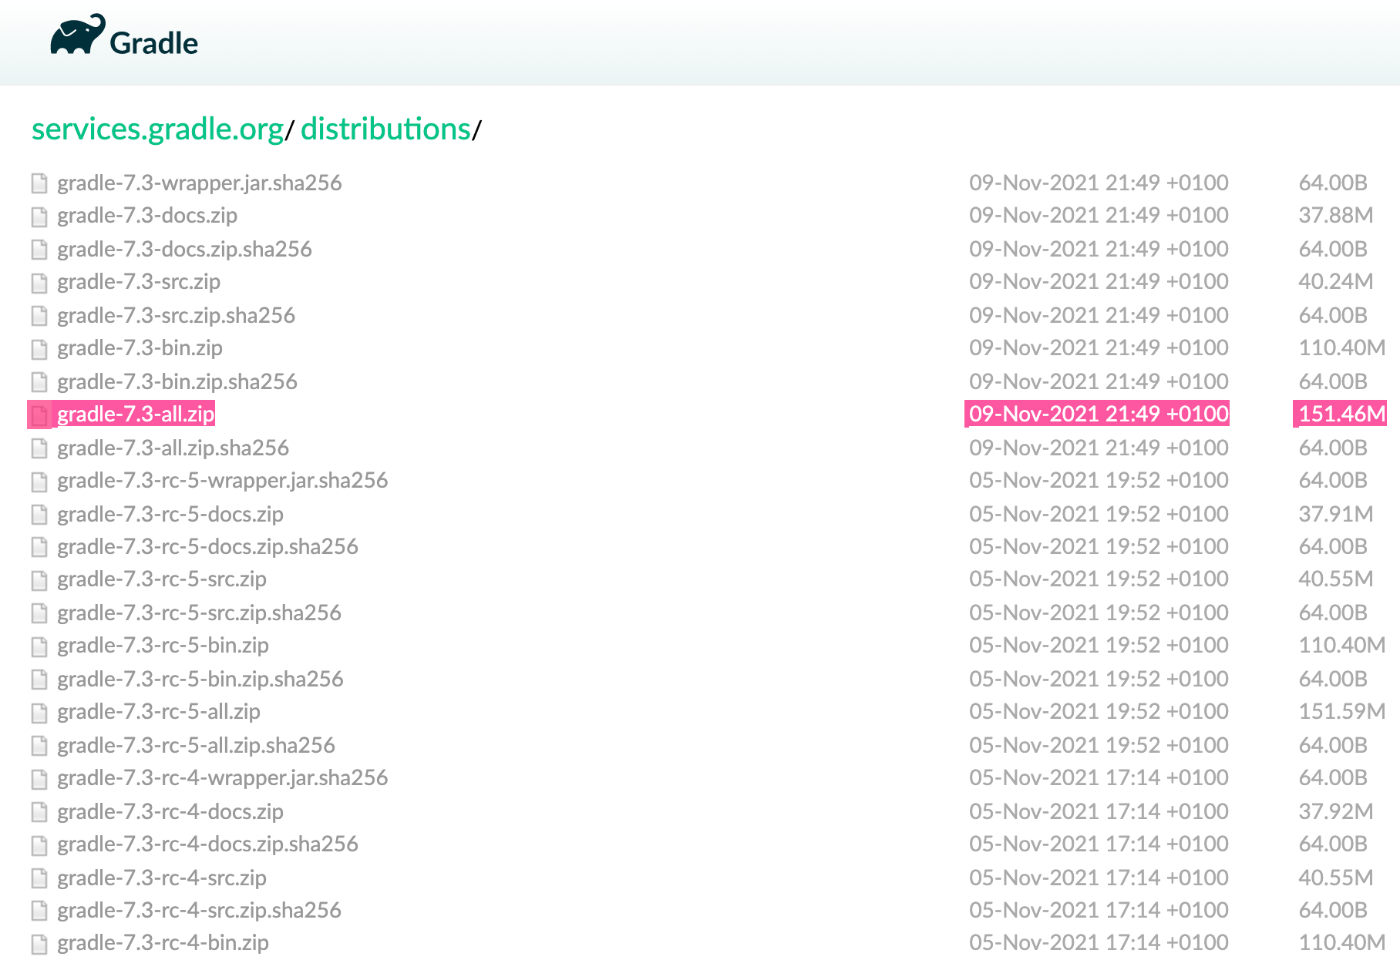1400x960 pixels.
Task: Open gradle-7.3-rc-5-src.zip.sha256 link
Action: [199, 613]
